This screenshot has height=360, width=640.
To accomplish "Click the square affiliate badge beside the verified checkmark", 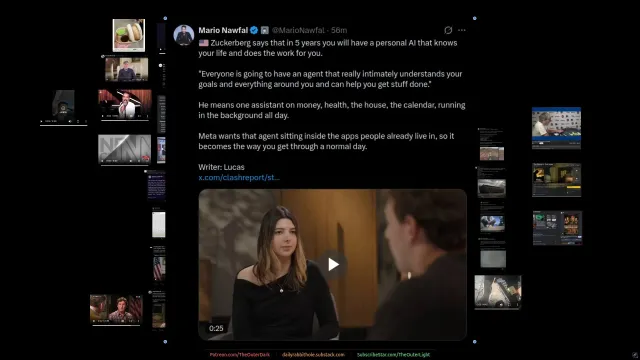I will [x=264, y=30].
